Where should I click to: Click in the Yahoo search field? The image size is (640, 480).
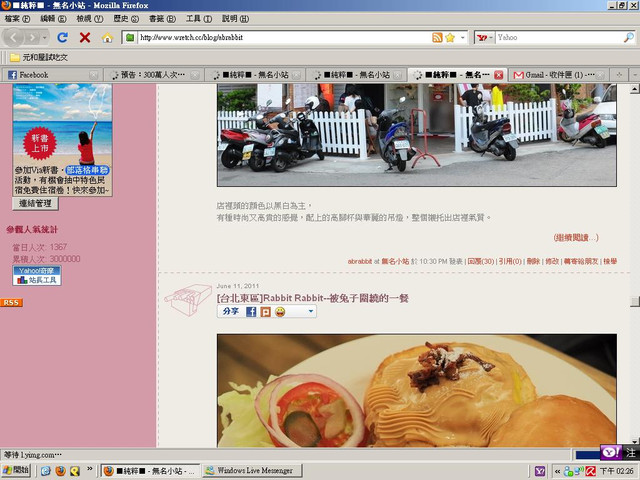(559, 38)
